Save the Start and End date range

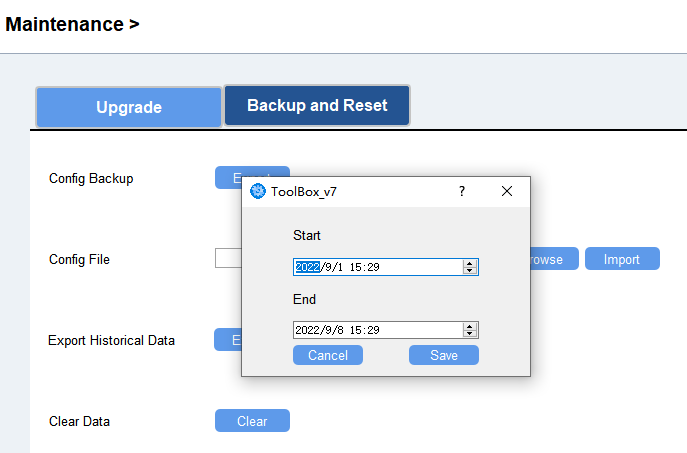[443, 355]
